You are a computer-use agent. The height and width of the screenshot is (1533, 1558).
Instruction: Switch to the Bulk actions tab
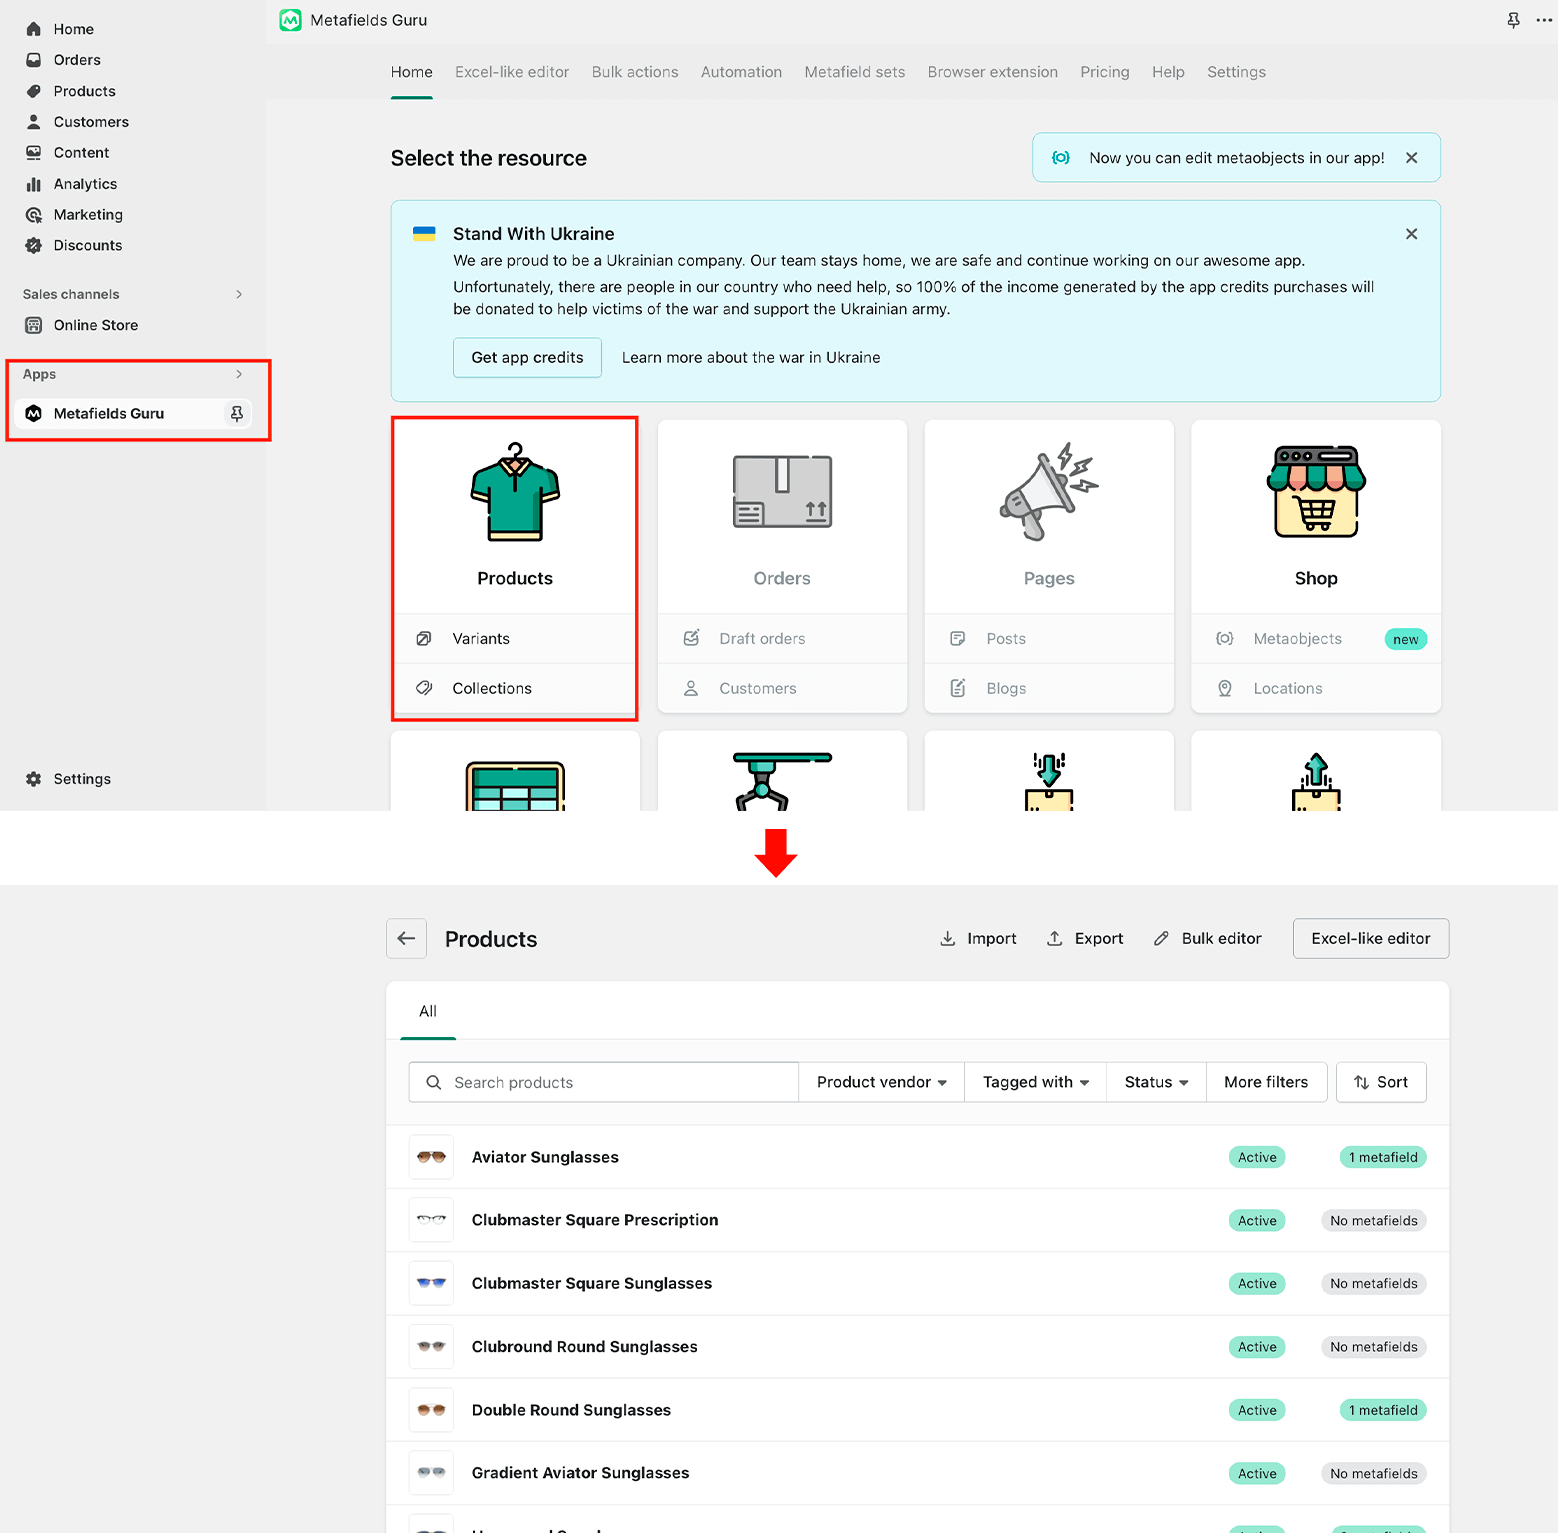coord(635,72)
